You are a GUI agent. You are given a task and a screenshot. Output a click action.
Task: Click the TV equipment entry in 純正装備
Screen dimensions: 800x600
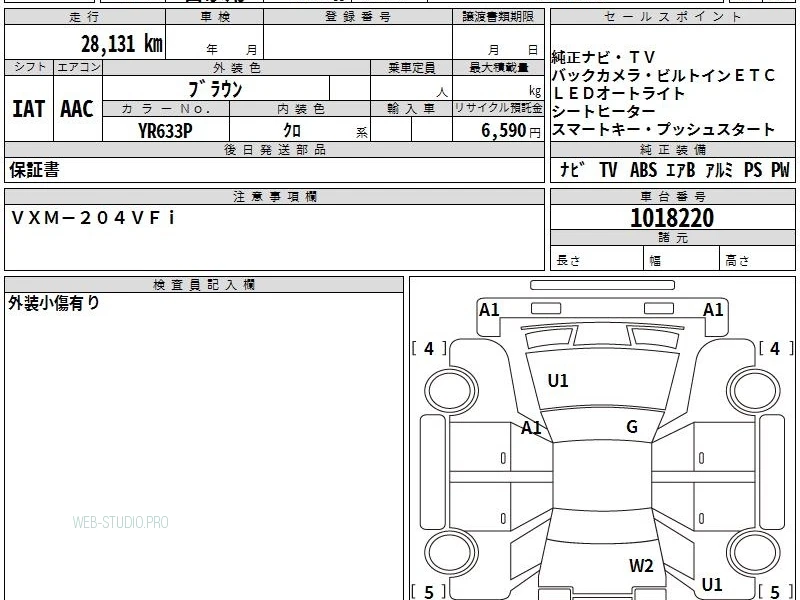coord(608,170)
